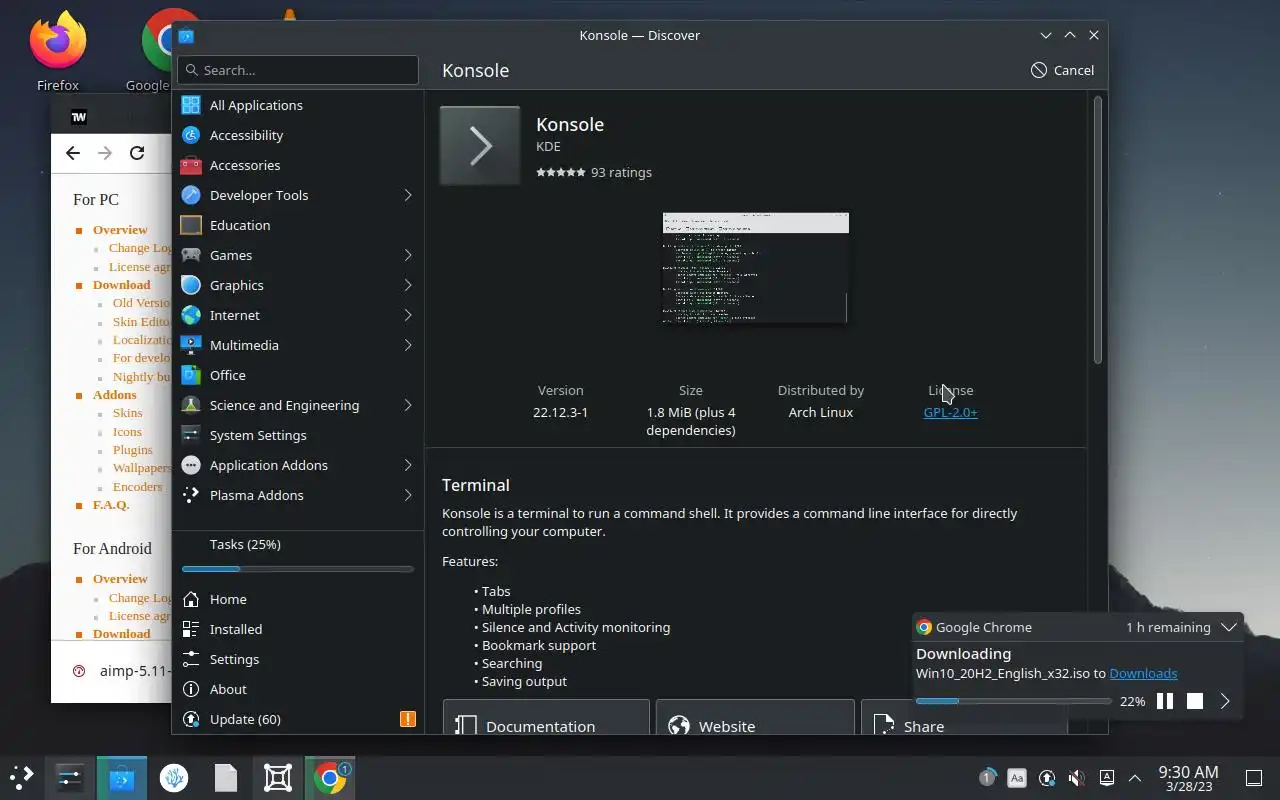Click the Plasma Addons icon

[x=191, y=495]
